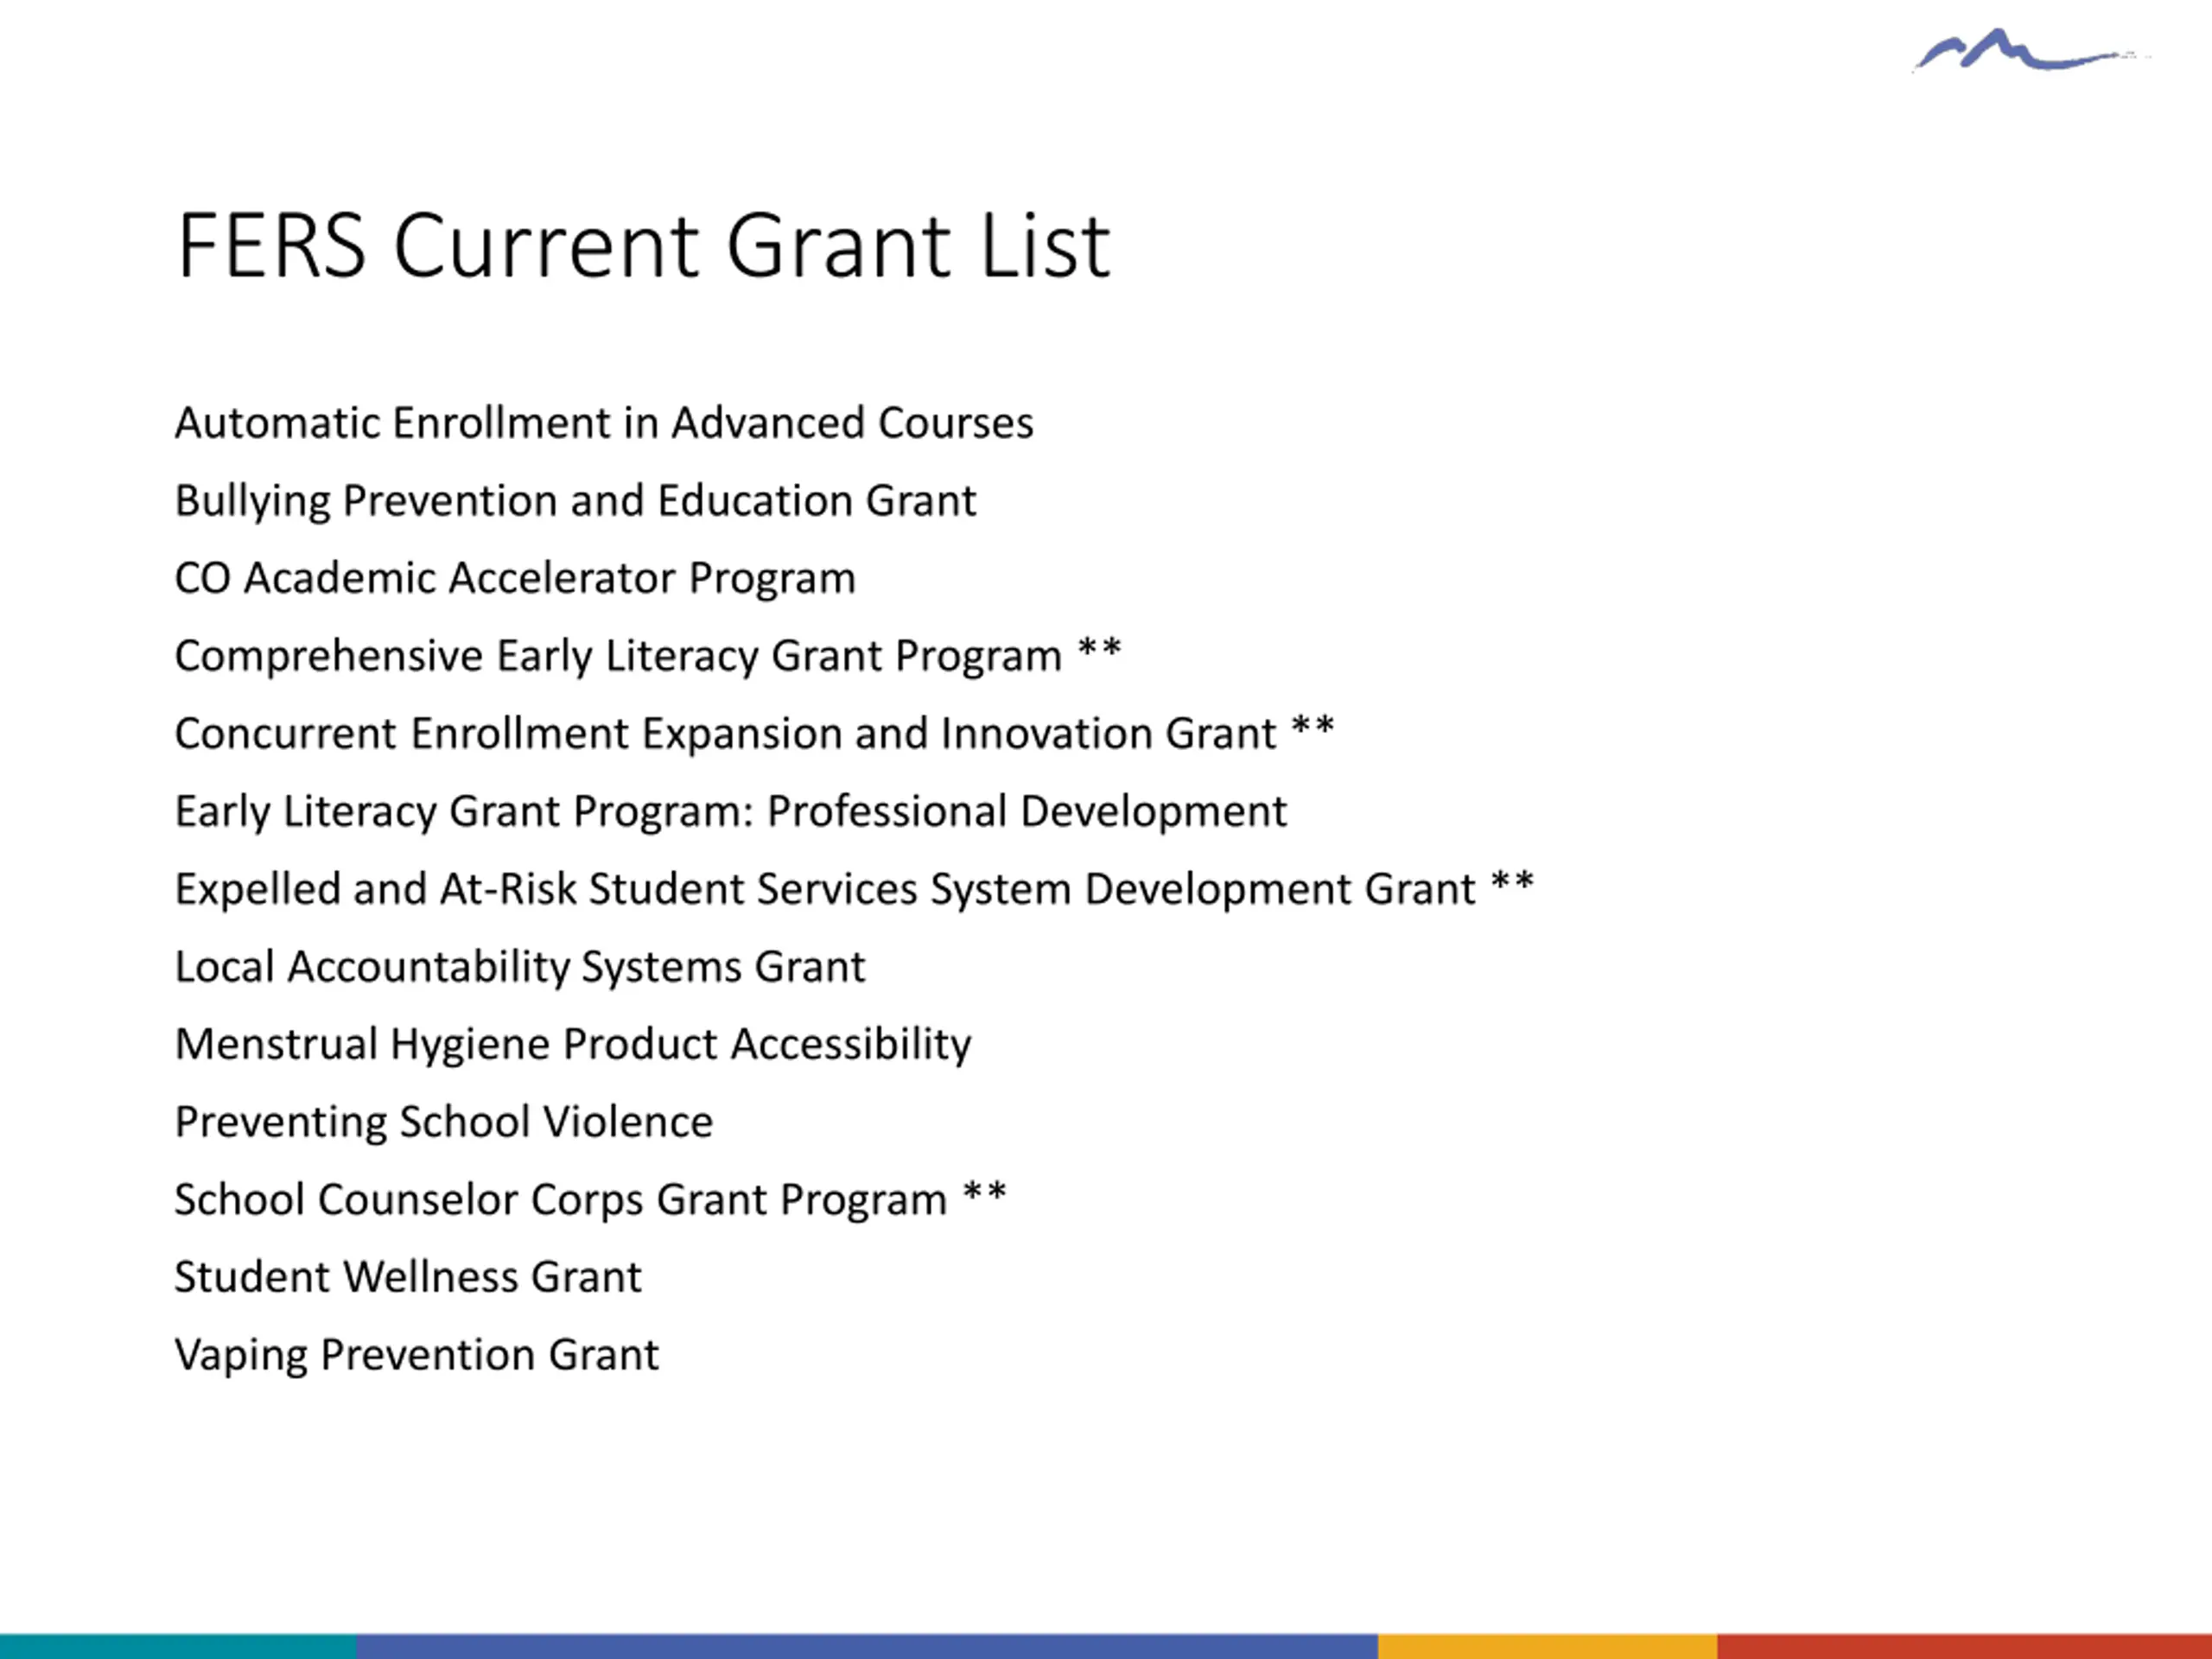Image resolution: width=2212 pixels, height=1659 pixels.
Task: Select "Bullying Prevention and Education Grant" line
Action: tap(575, 501)
